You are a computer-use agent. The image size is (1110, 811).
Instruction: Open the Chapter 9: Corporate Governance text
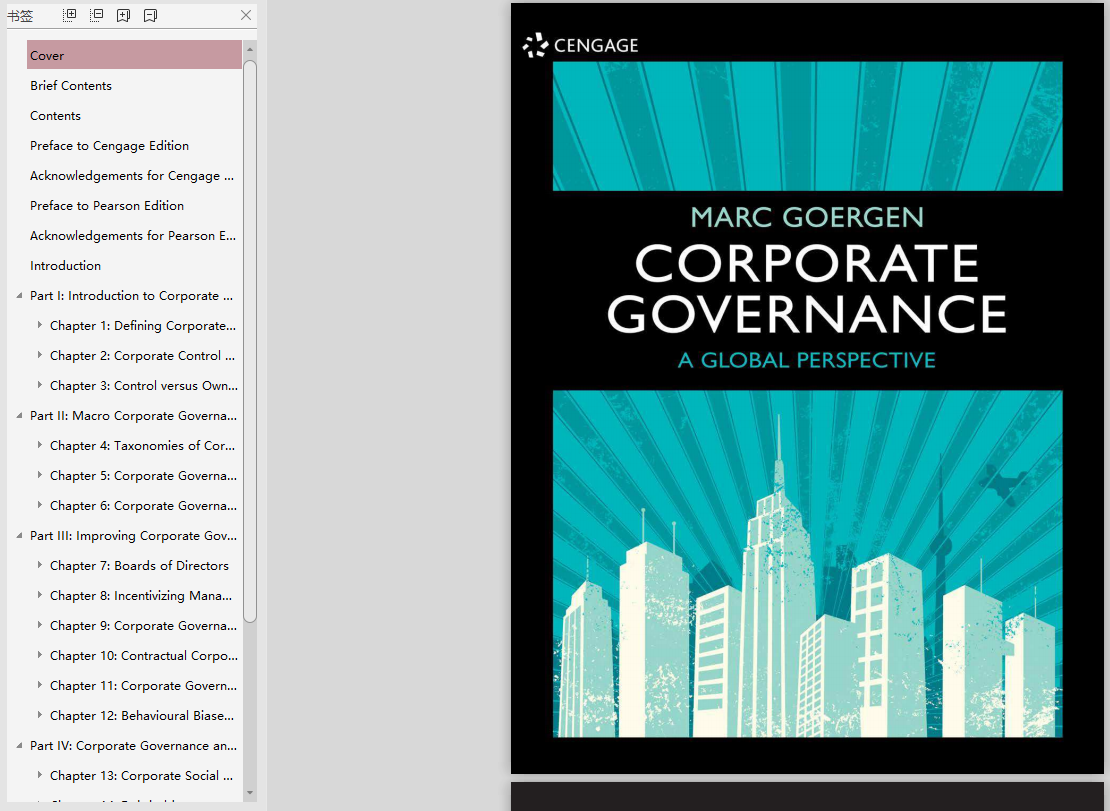(143, 626)
